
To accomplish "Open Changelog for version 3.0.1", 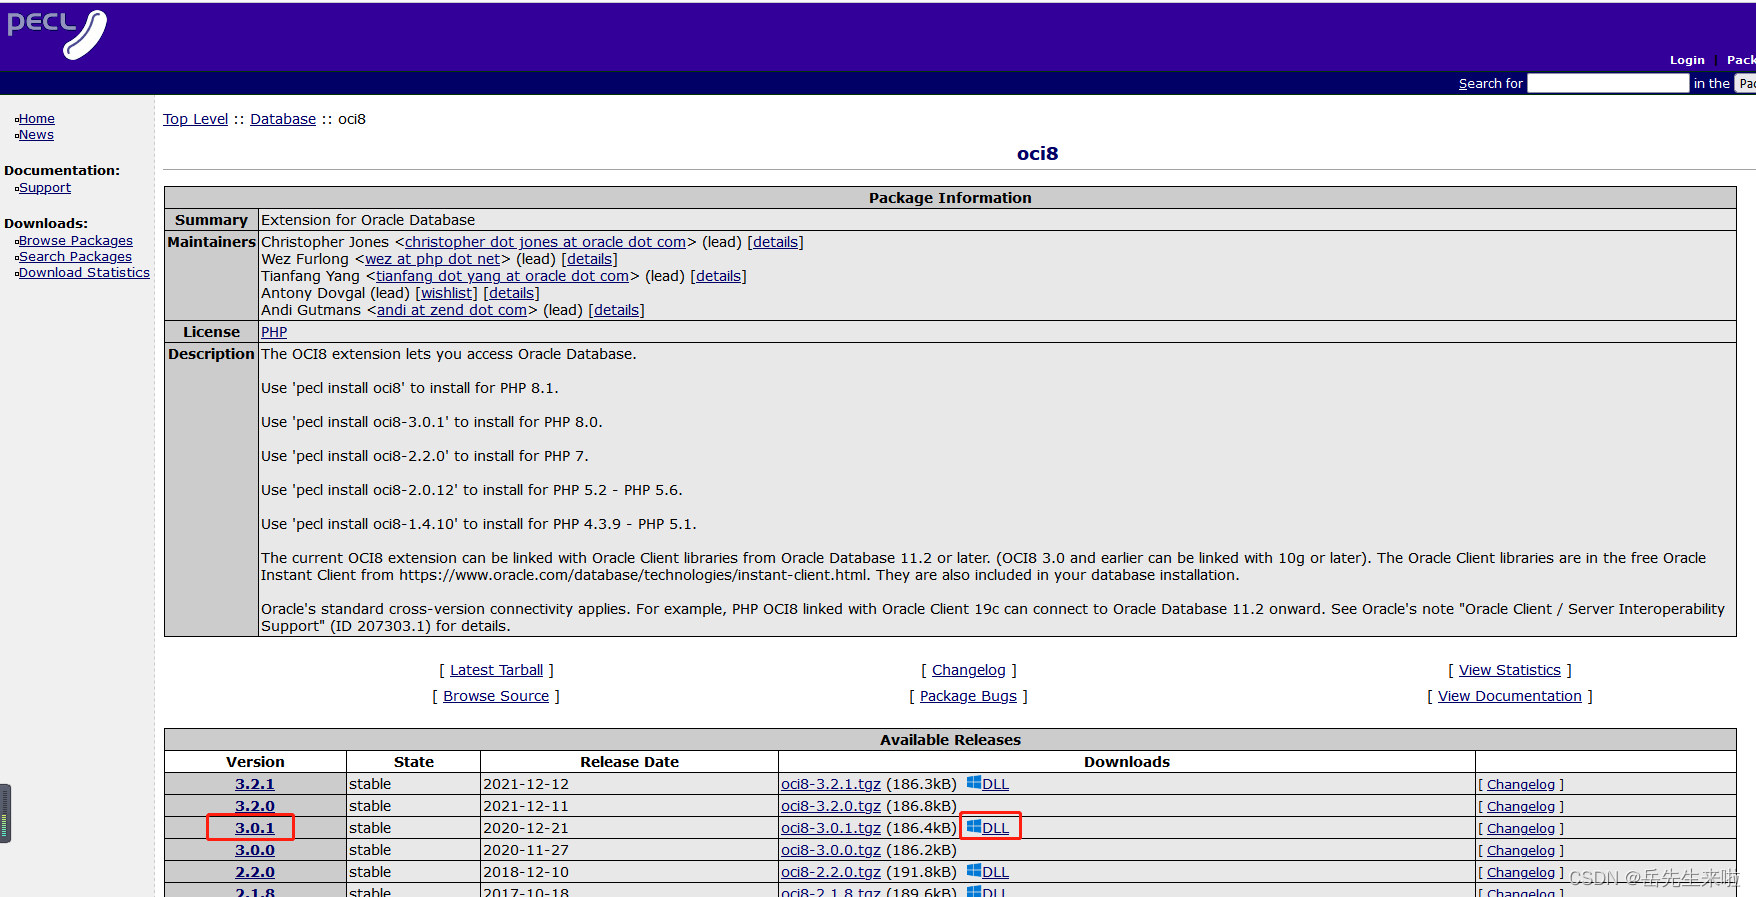I will coord(1521,829).
